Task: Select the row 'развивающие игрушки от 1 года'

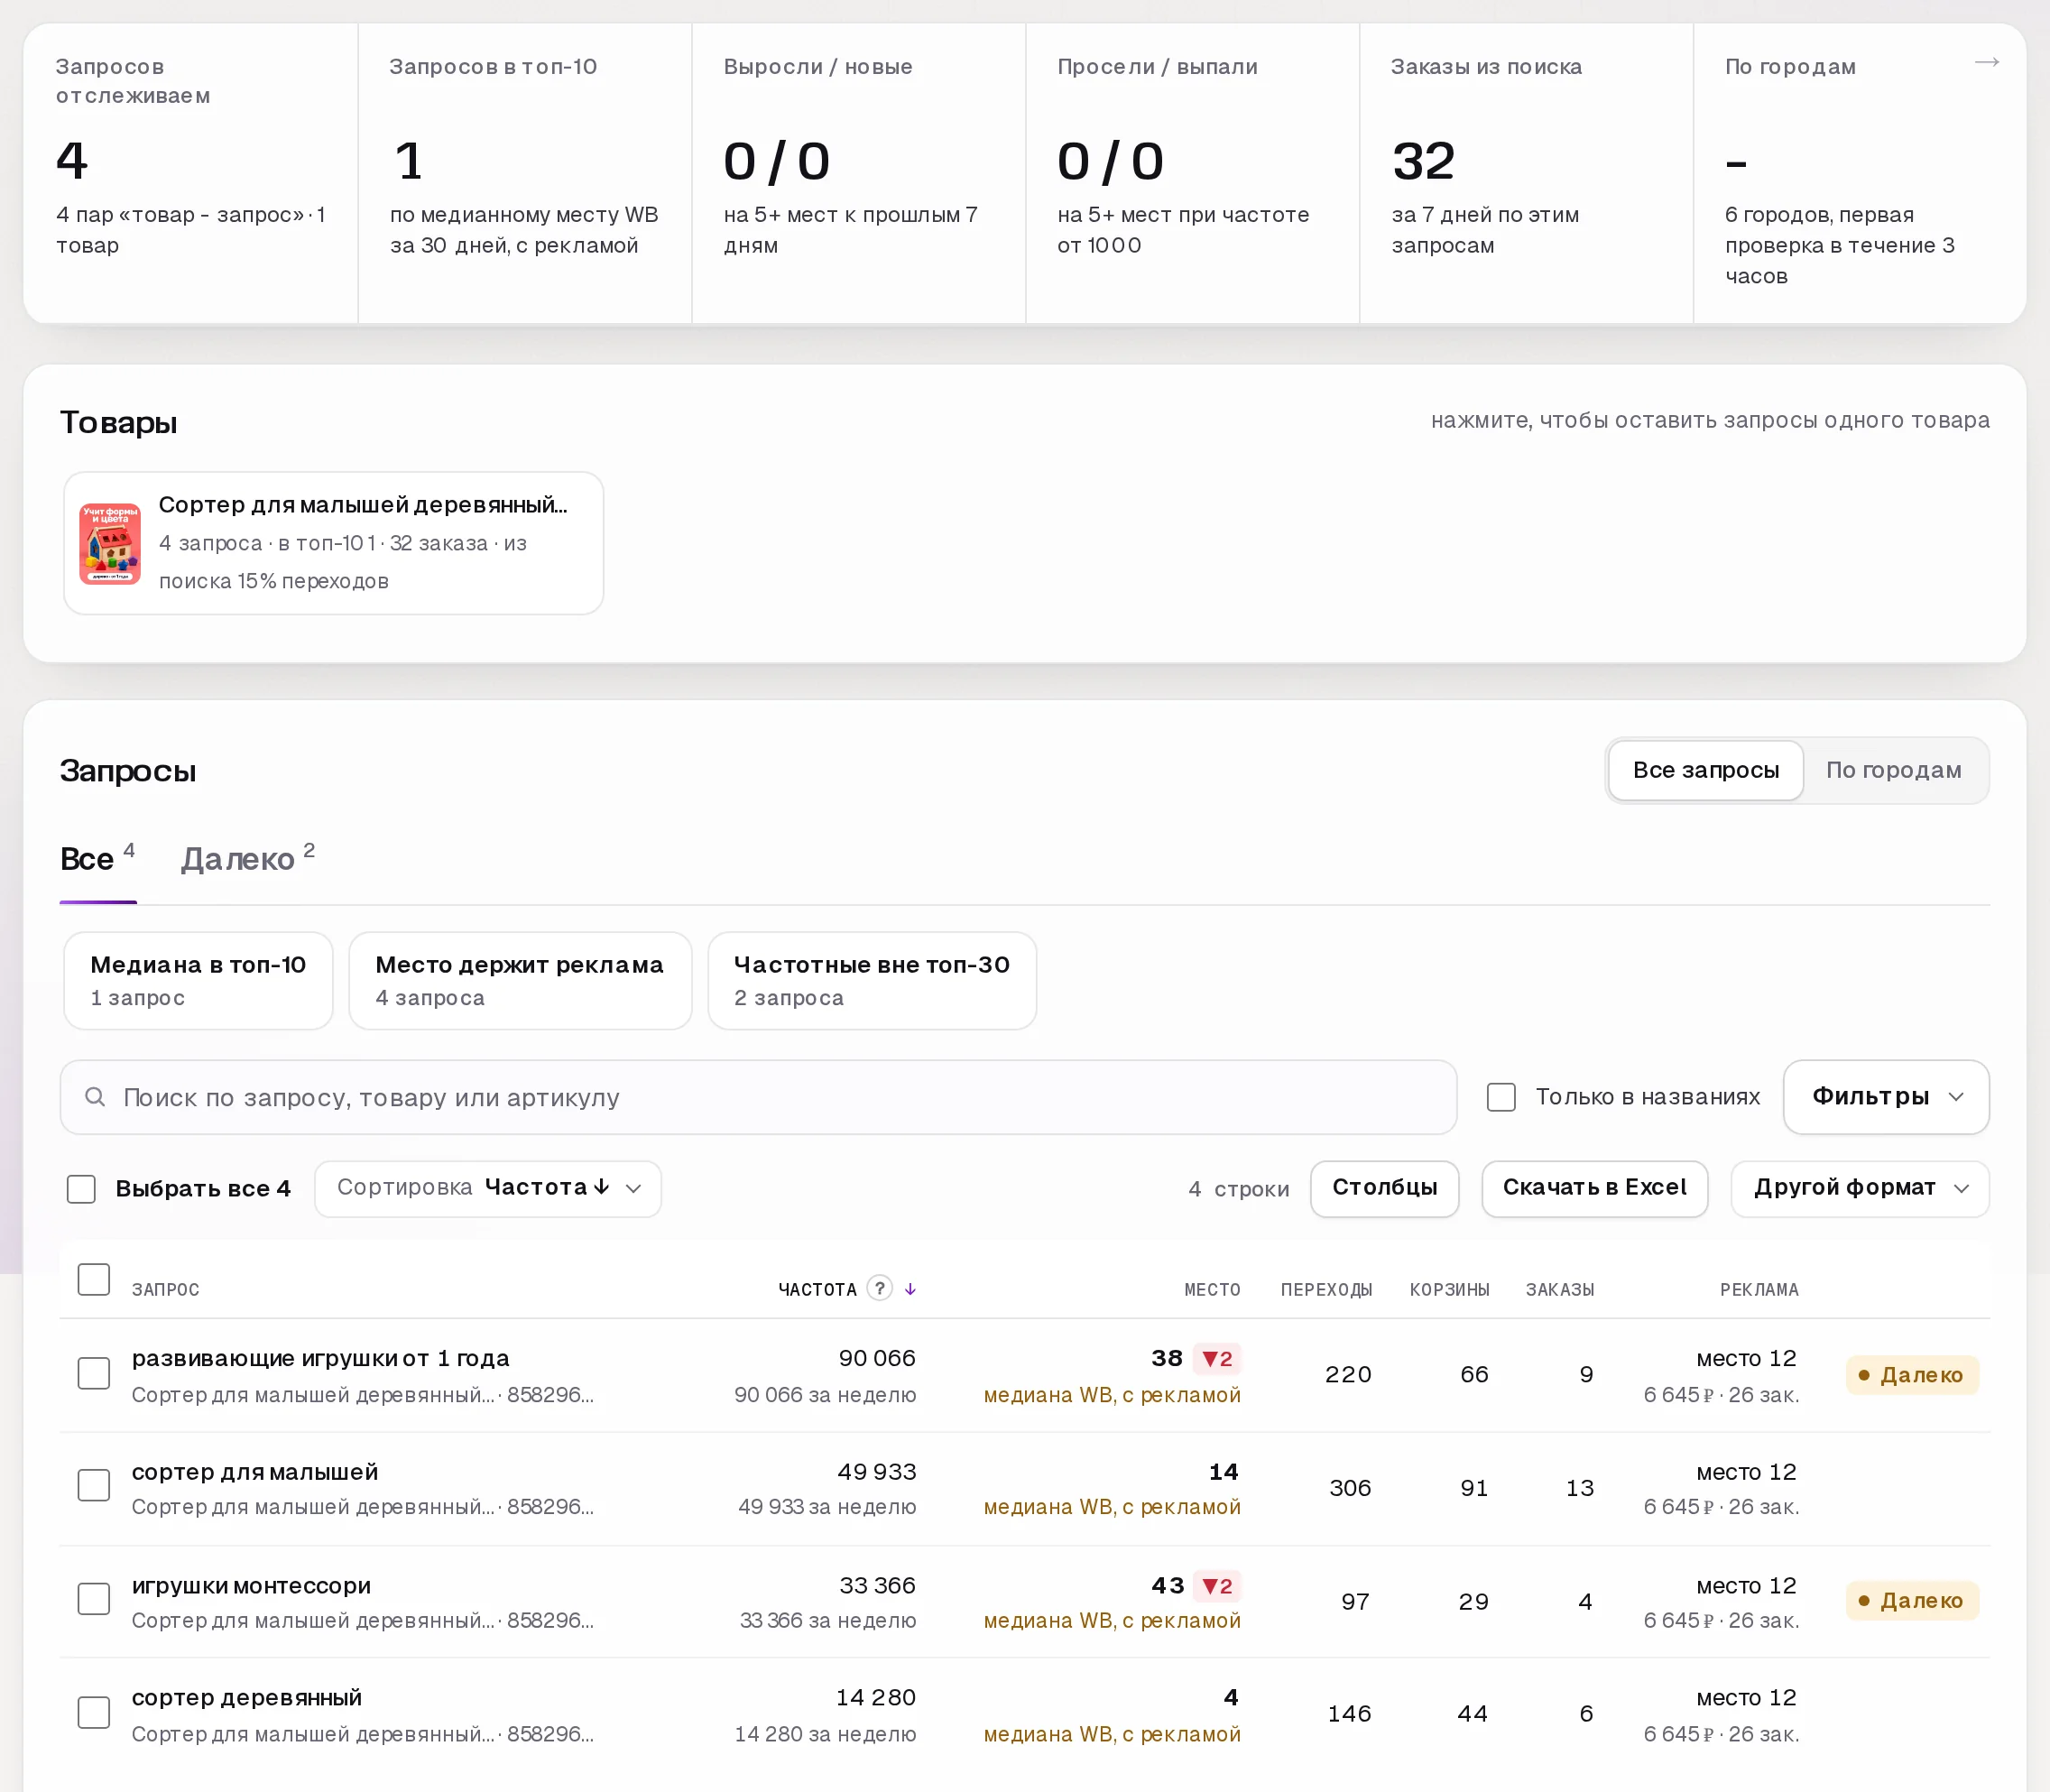Action: tap(94, 1373)
